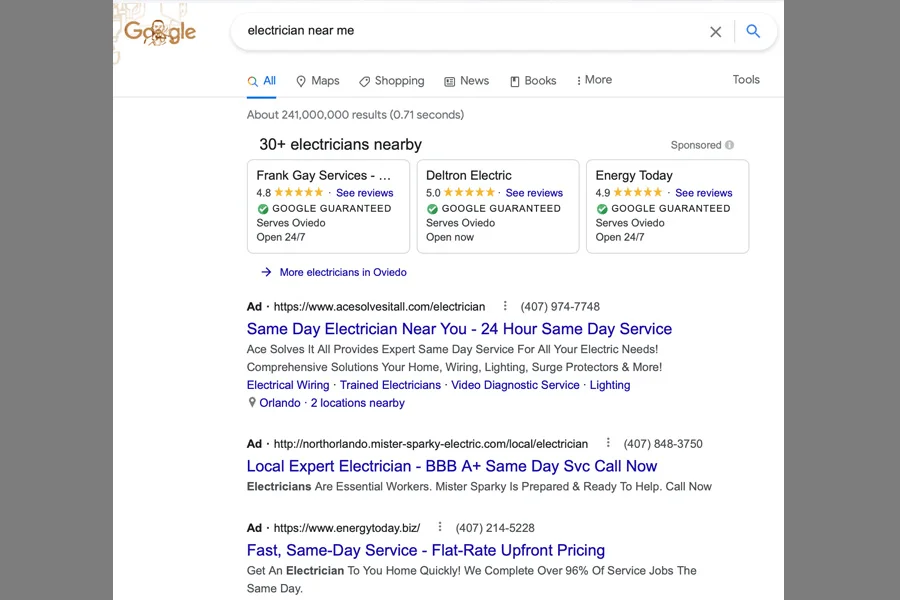Click phone number (407) 214-5228
Screen dimensions: 900x600
click(495, 528)
